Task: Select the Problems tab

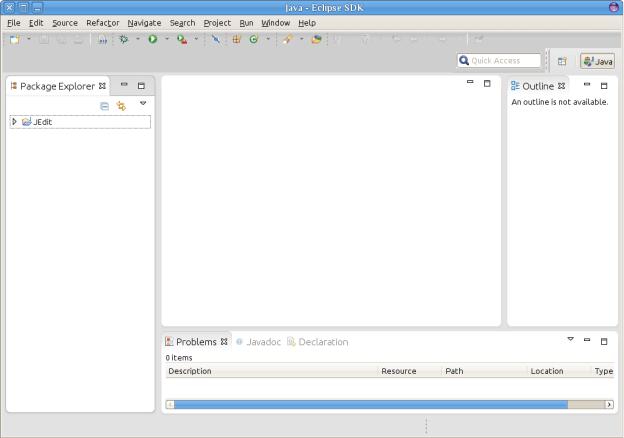Action: [x=196, y=342]
